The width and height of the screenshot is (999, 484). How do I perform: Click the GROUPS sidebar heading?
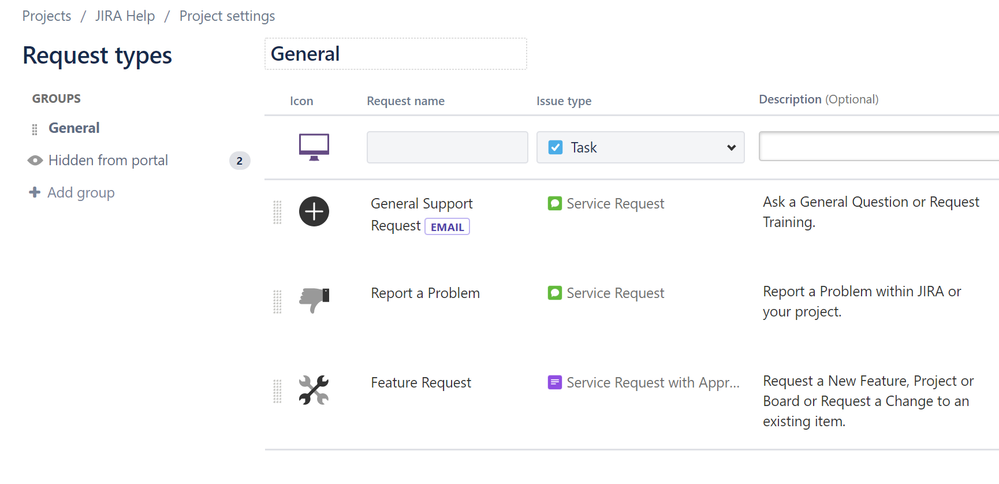[57, 99]
